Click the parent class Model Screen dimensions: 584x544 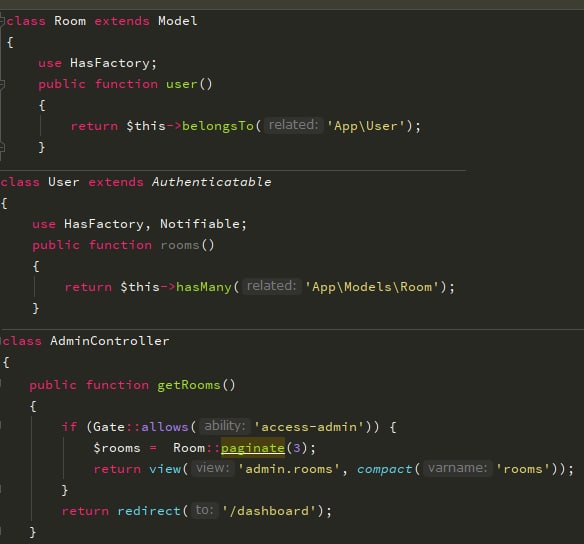point(178,21)
